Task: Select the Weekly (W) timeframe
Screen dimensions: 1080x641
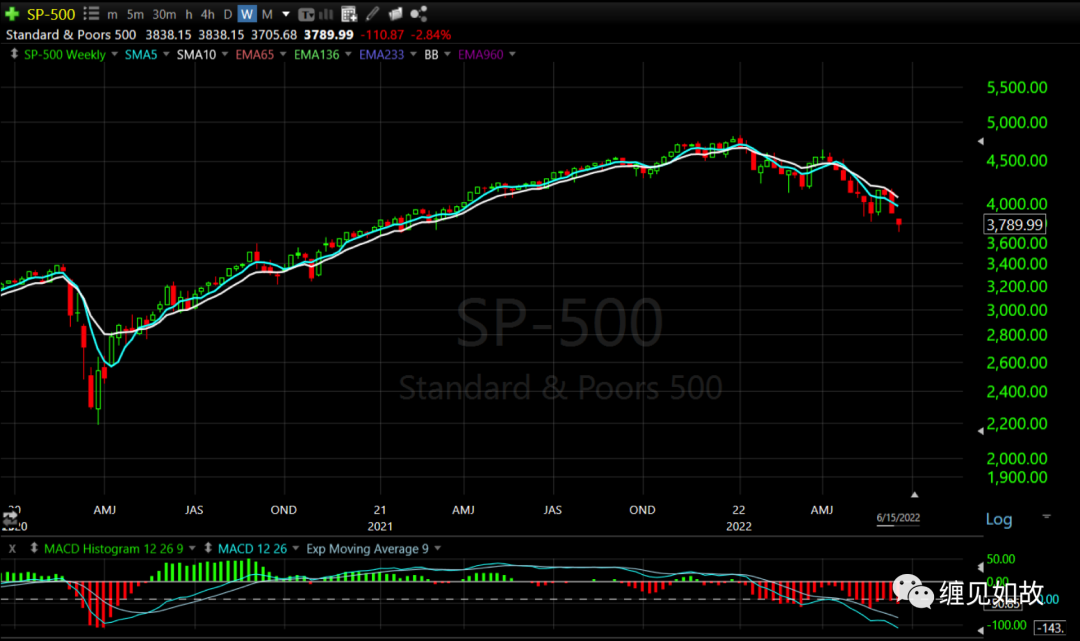Action: tap(247, 14)
